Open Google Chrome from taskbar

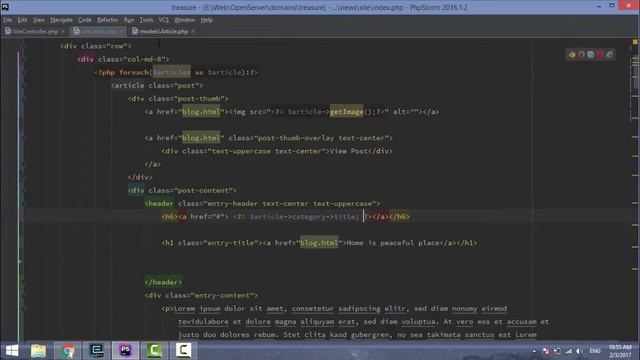pos(68,350)
